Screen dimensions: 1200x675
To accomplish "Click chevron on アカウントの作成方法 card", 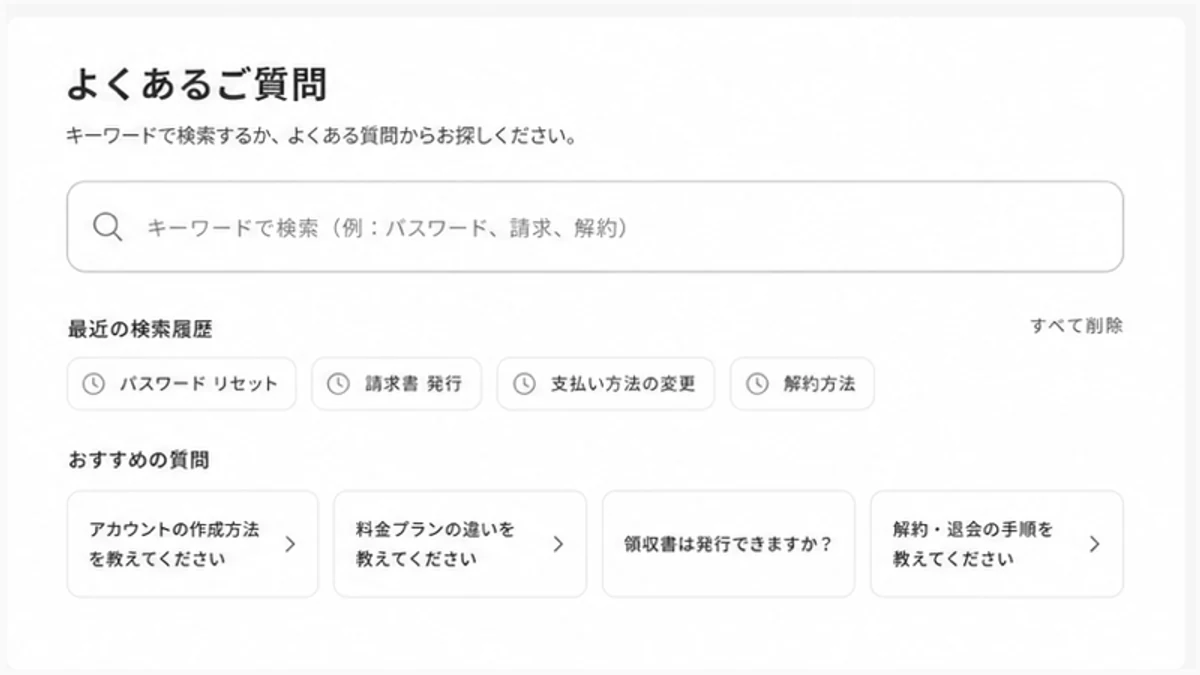I will click(x=290, y=544).
